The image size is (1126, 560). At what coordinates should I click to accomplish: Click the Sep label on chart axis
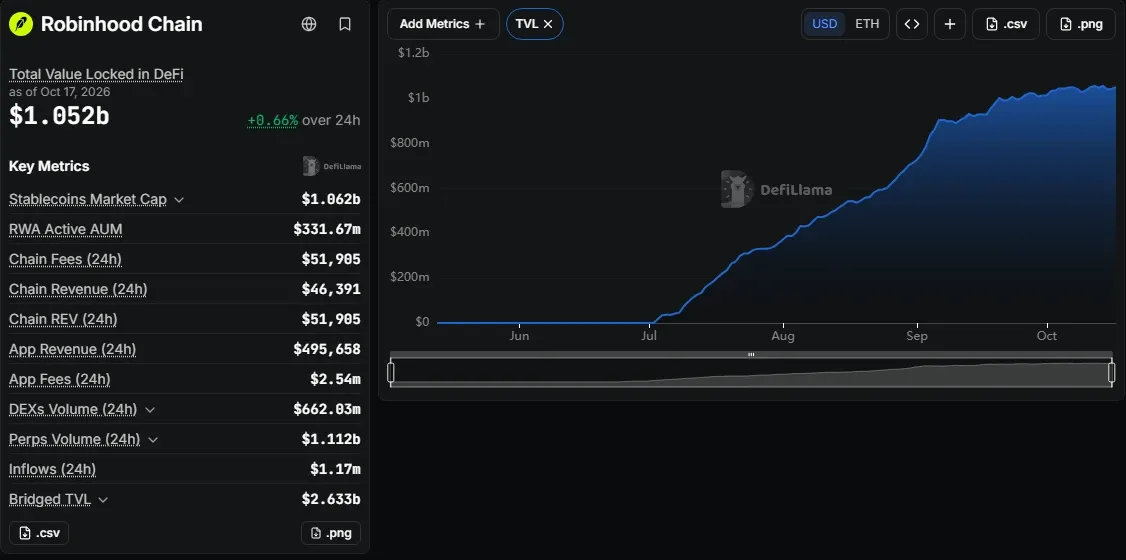(916, 335)
